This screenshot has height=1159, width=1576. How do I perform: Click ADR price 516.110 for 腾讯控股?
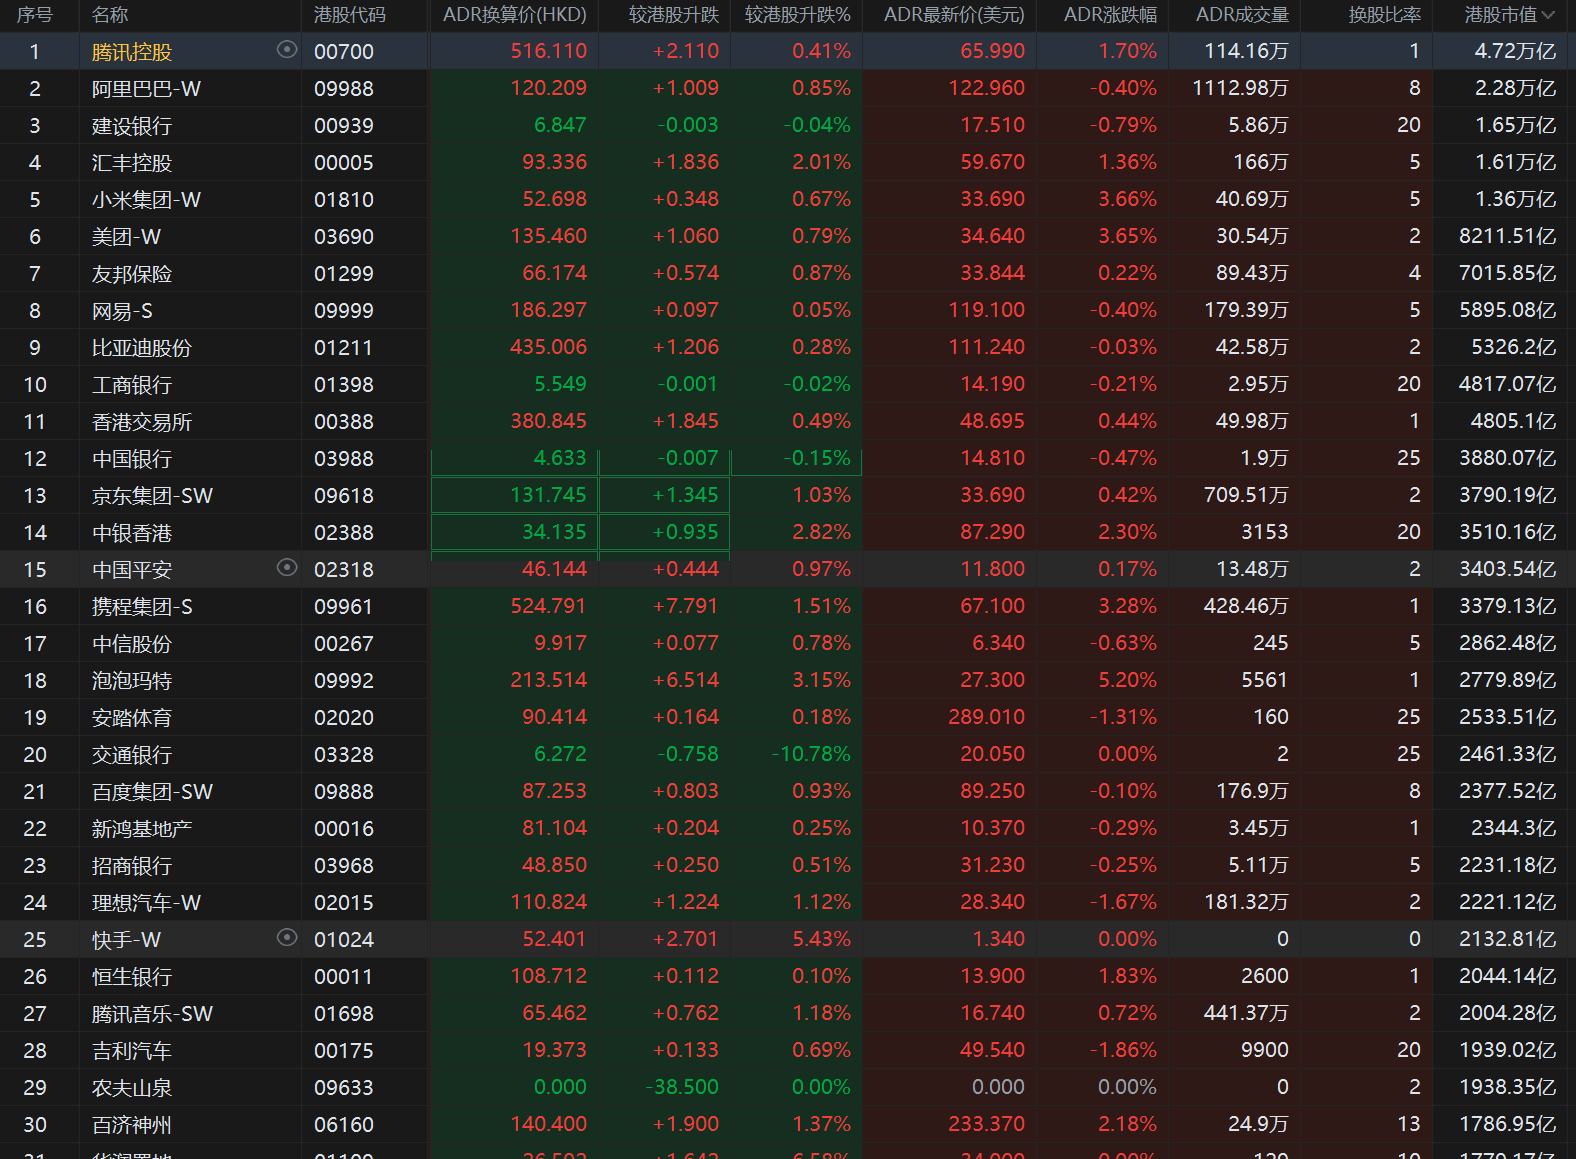[x=549, y=51]
